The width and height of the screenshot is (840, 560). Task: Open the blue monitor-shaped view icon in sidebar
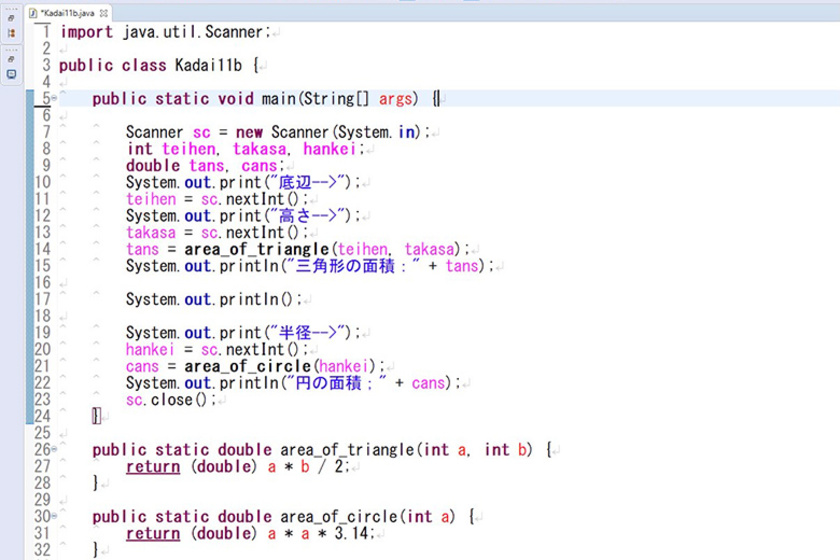(11, 74)
